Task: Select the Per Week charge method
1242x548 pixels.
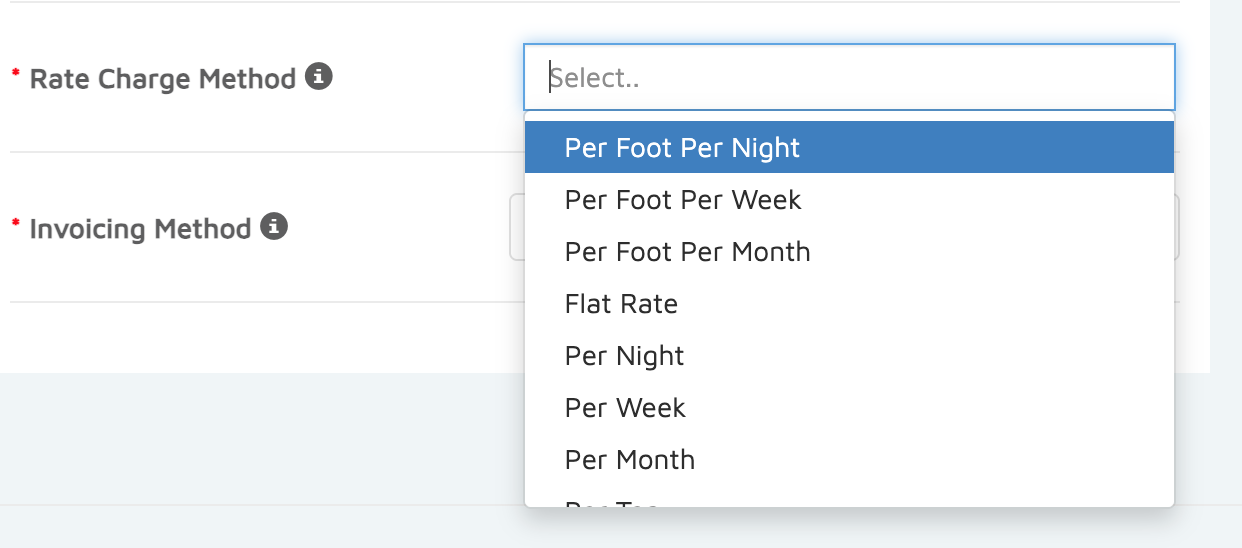Action: tap(625, 408)
